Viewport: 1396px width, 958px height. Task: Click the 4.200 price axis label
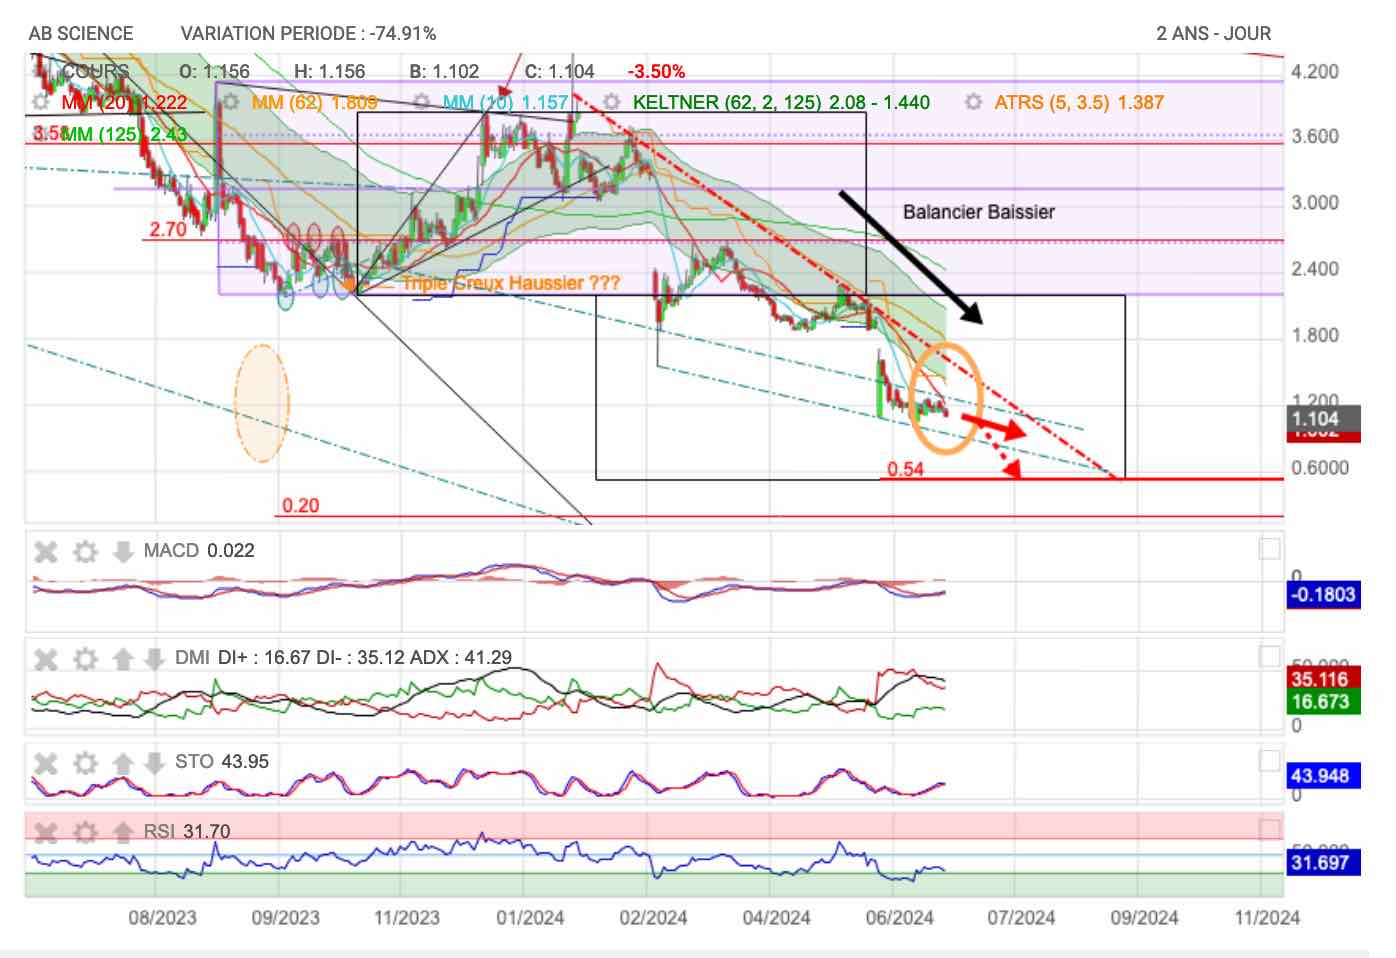tap(1314, 71)
